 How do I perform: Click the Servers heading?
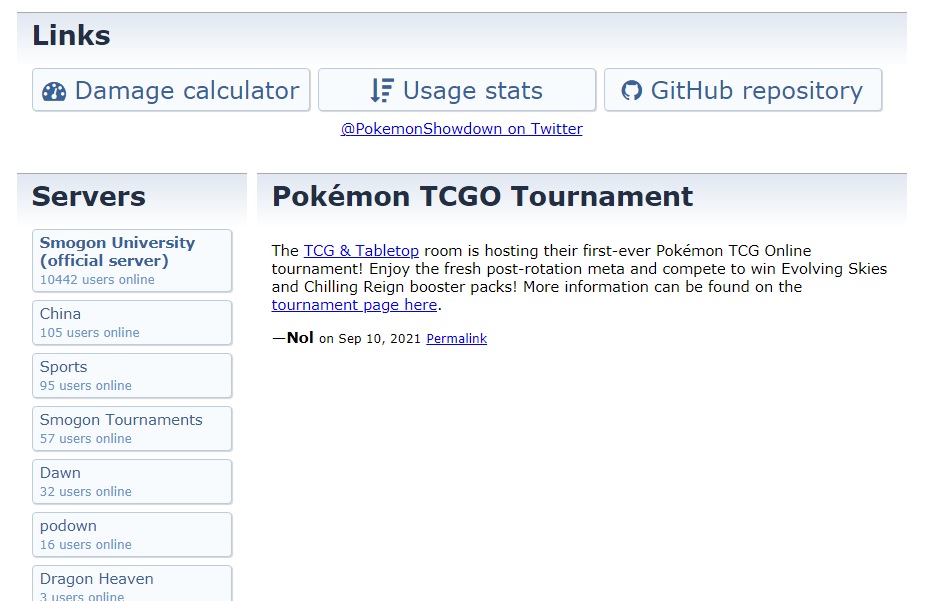pos(89,196)
